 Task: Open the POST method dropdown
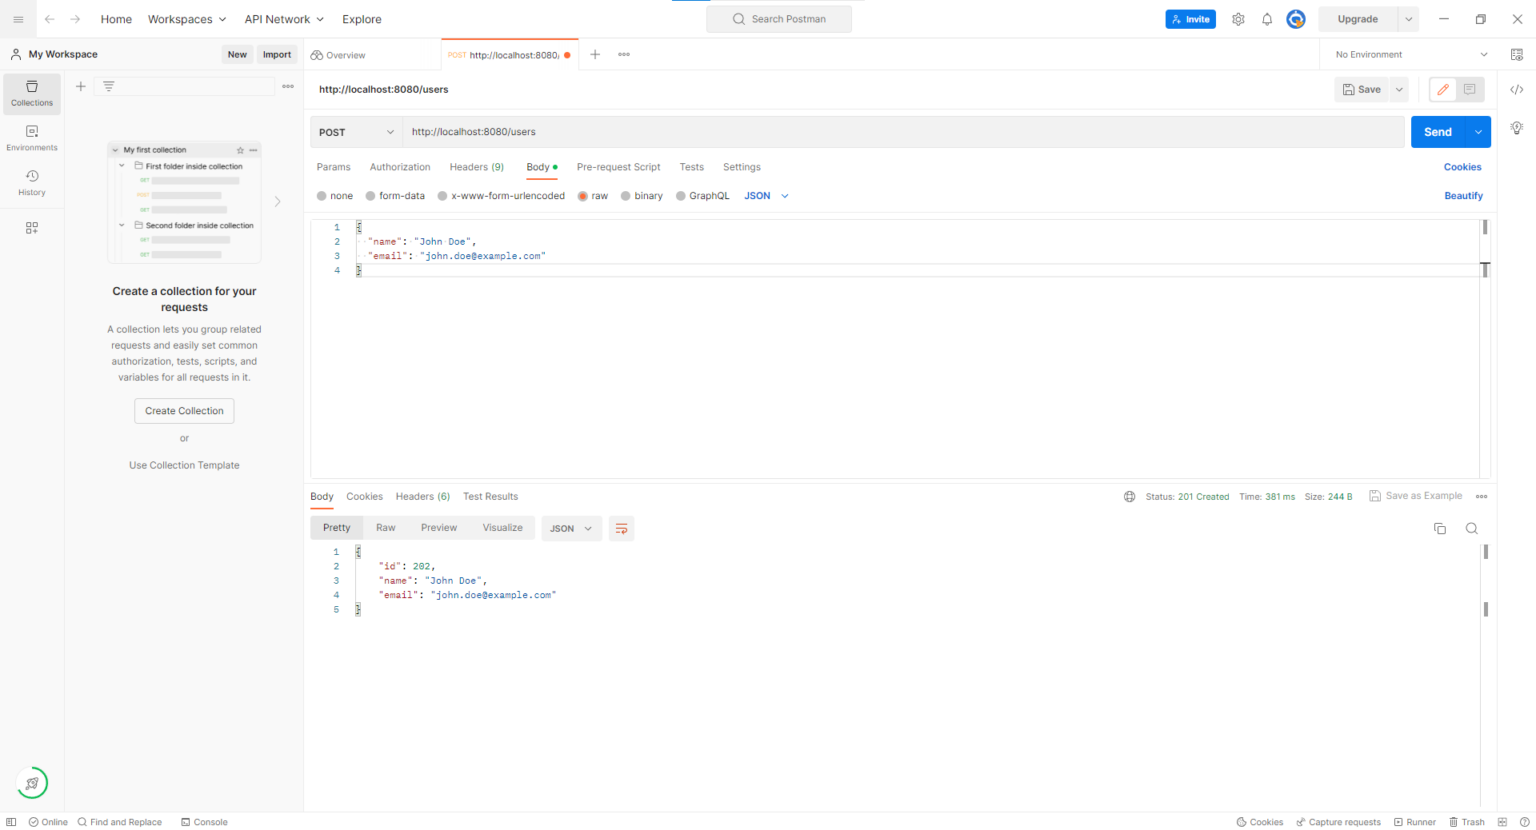click(x=355, y=131)
